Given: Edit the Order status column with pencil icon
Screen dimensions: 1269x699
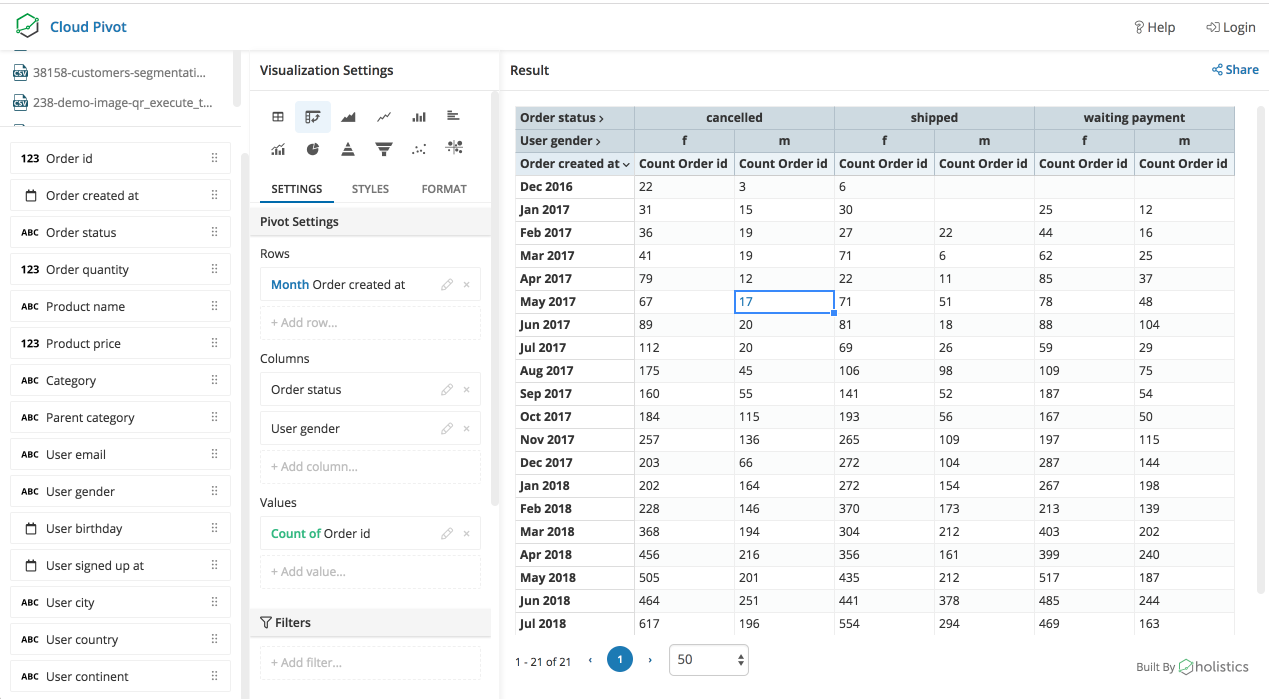Looking at the screenshot, I should 447,390.
